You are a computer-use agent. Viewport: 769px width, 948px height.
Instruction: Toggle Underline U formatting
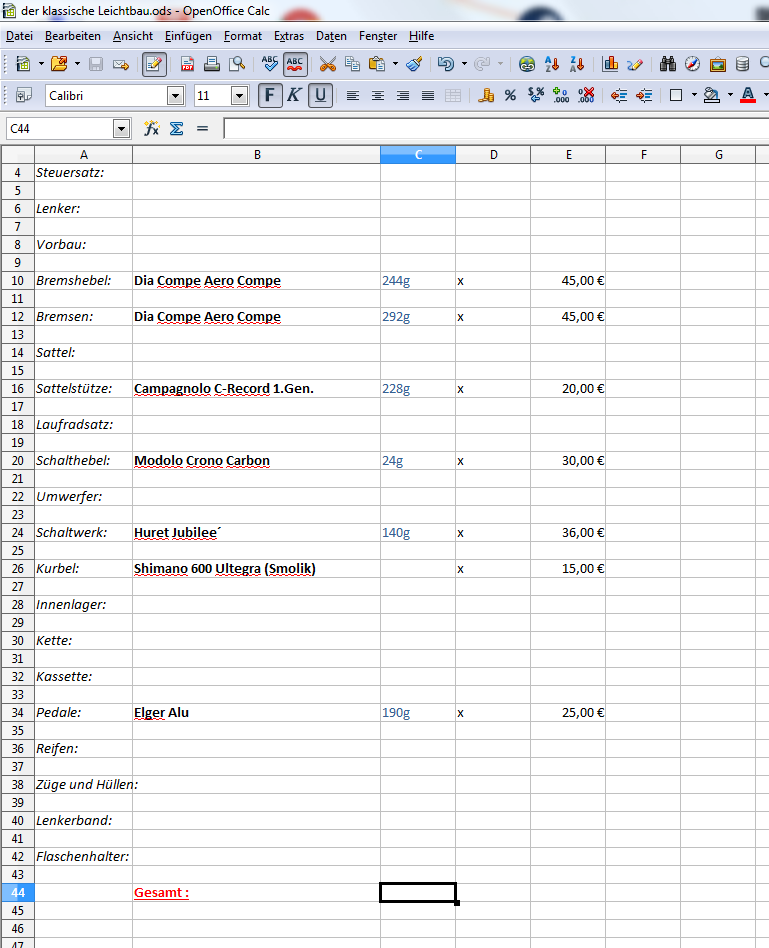(x=320, y=95)
